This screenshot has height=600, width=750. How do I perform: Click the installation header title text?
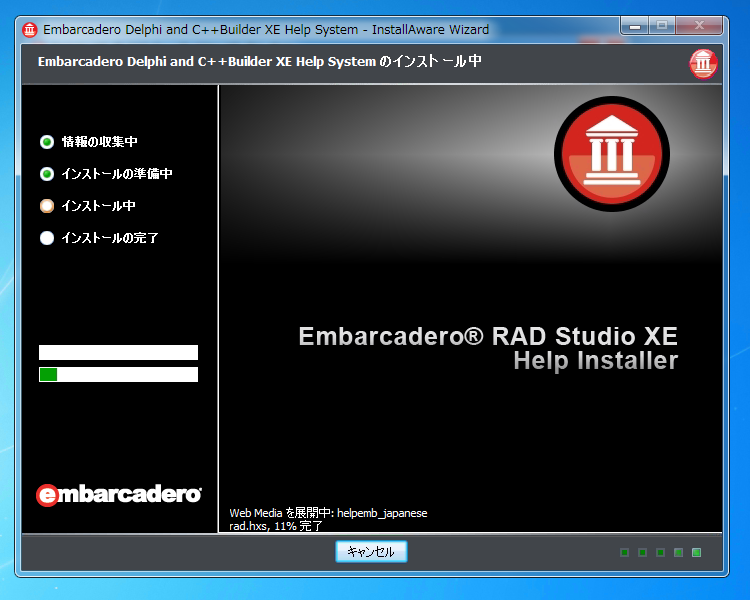[260, 61]
